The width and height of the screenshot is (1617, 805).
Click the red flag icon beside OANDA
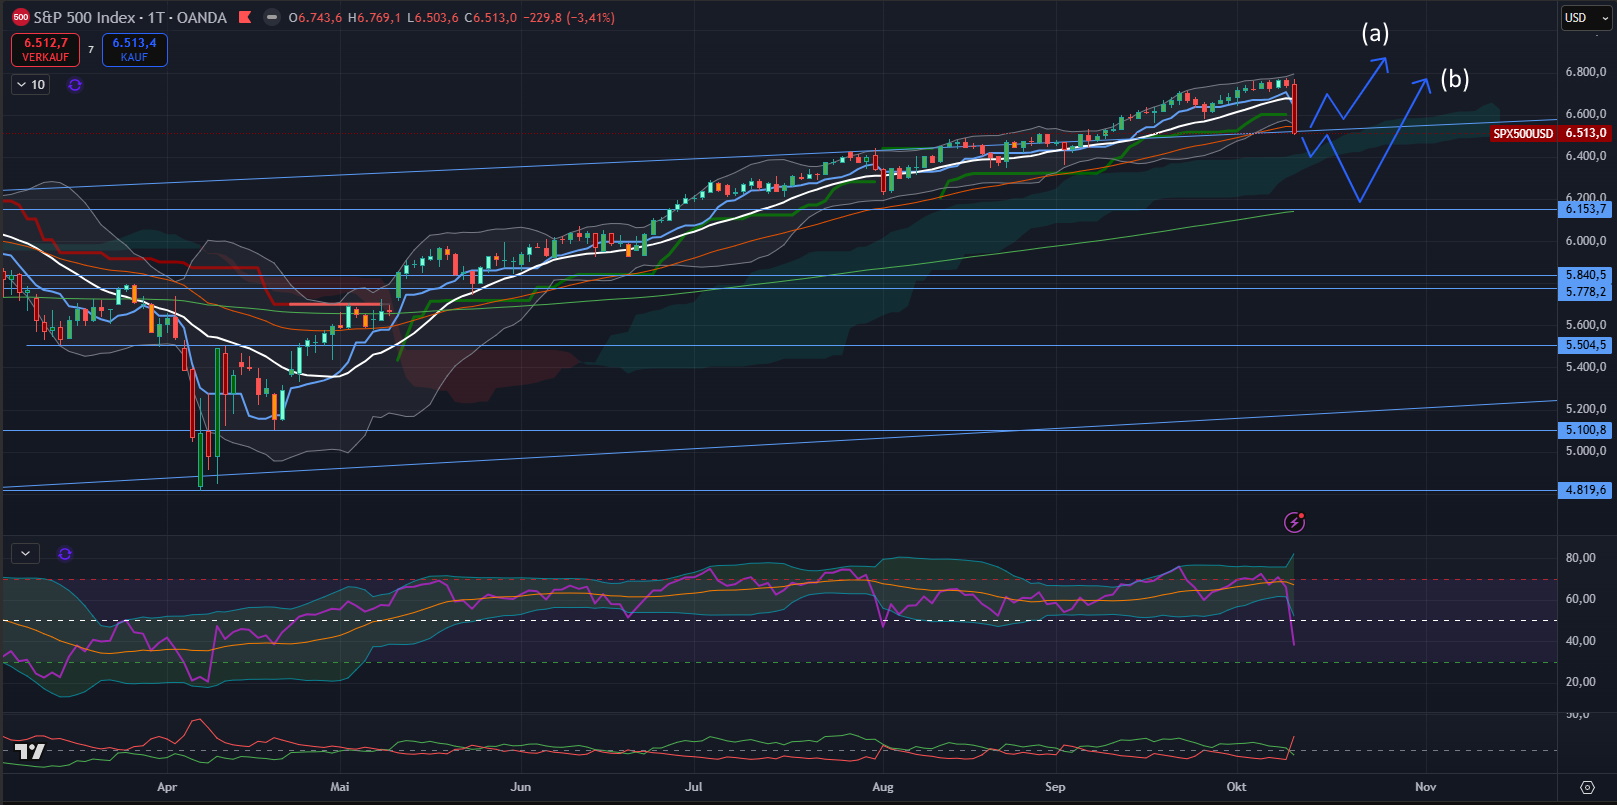[x=245, y=17]
